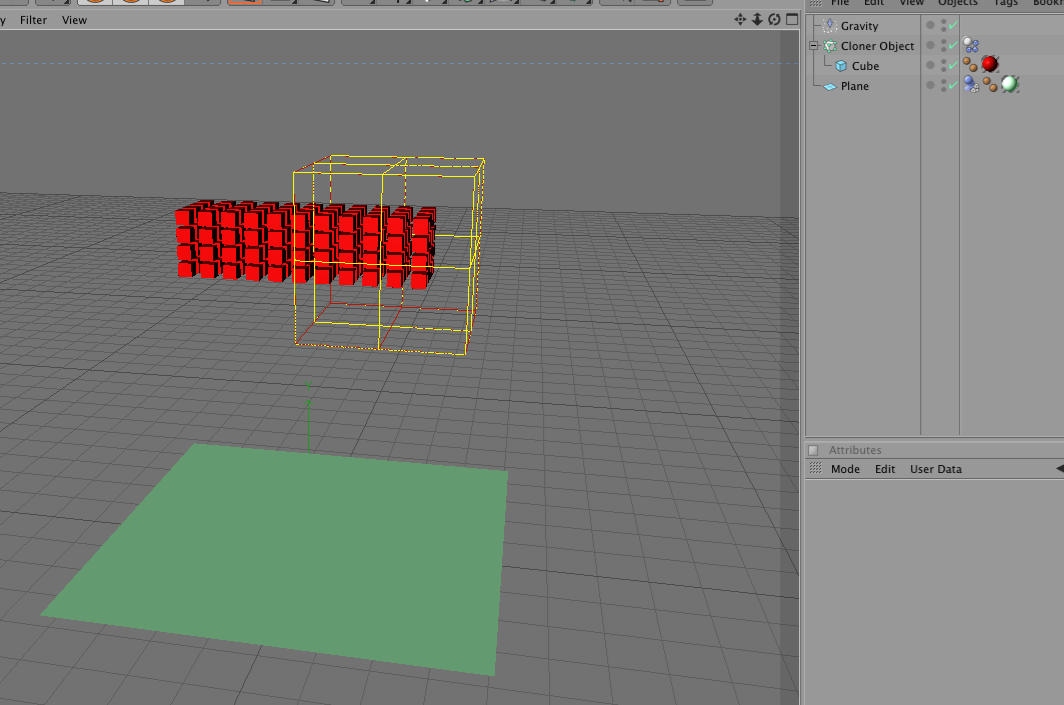
Task: Toggle the editor visibility dots for Gravity
Action: [943, 26]
